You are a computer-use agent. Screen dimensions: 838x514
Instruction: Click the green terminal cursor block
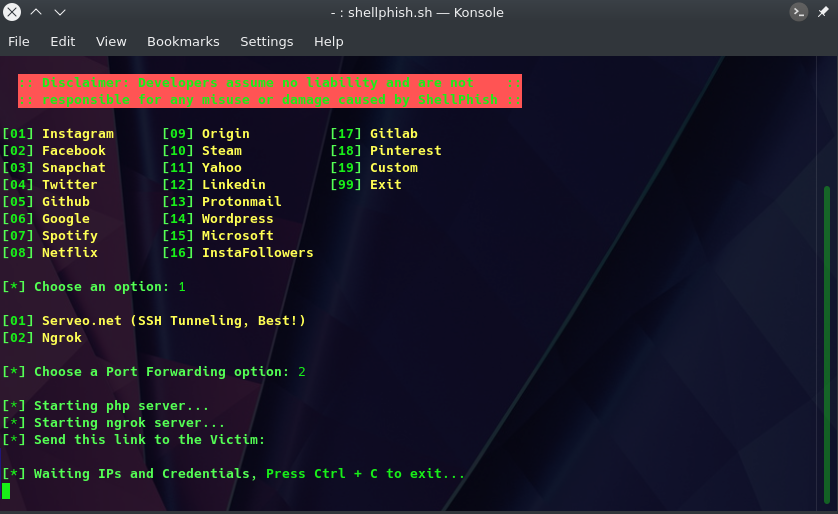6,490
